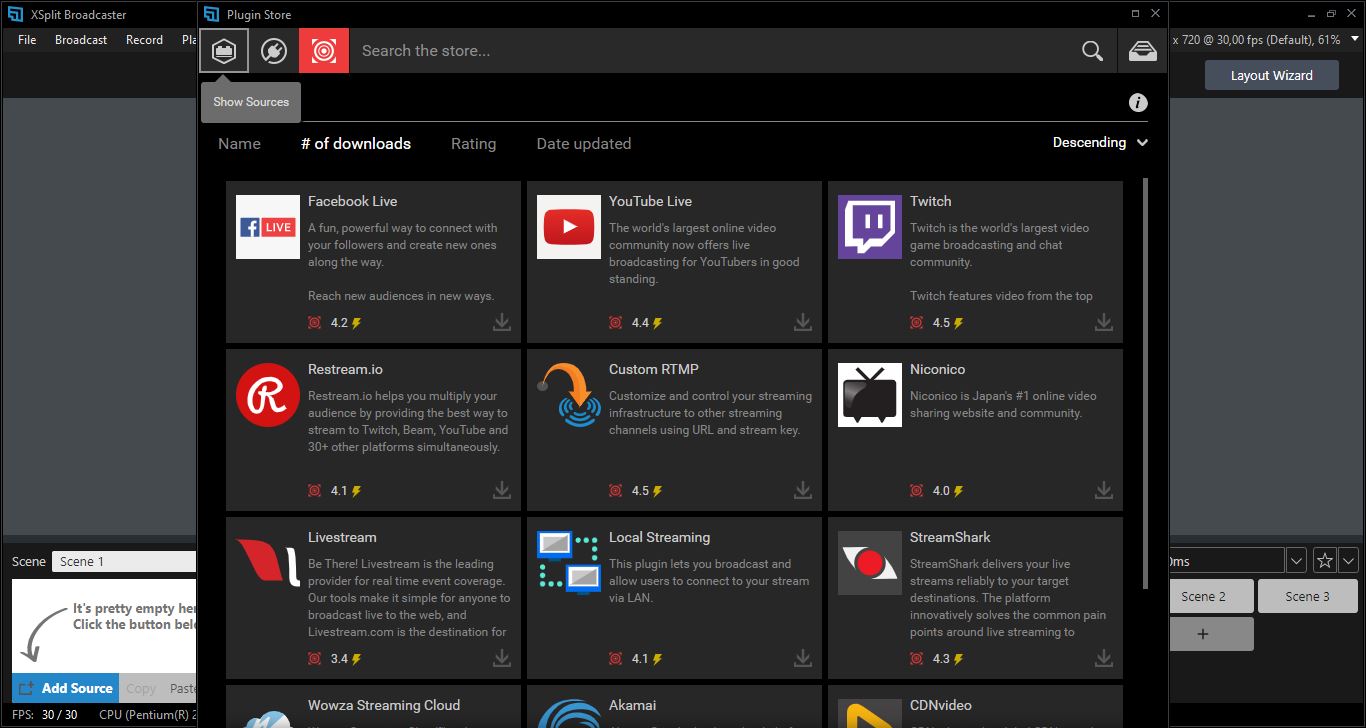Open the Broadcast menu

(x=81, y=40)
